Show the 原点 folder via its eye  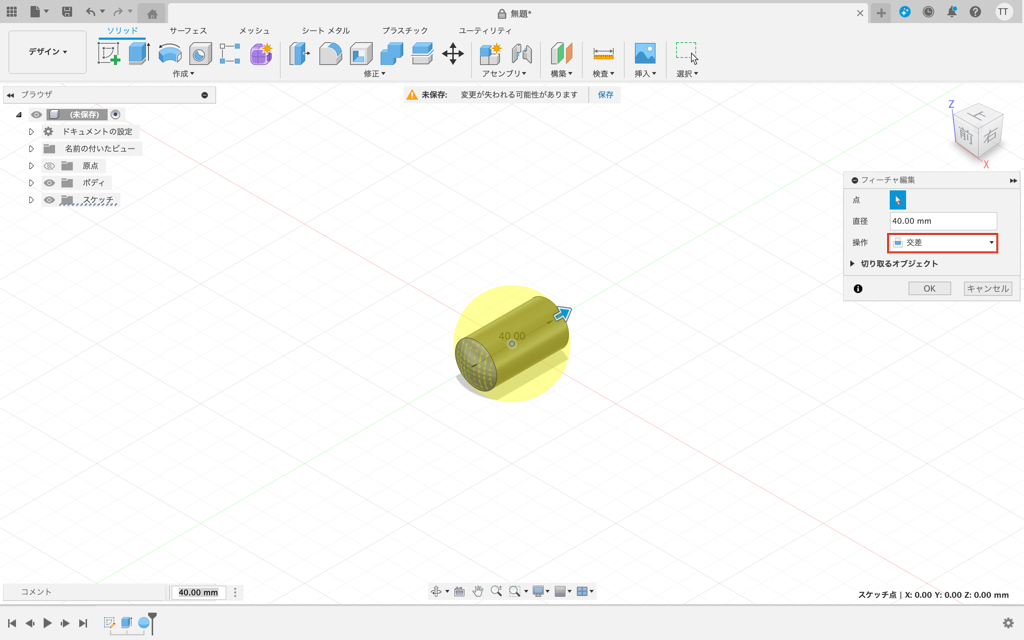(49, 166)
